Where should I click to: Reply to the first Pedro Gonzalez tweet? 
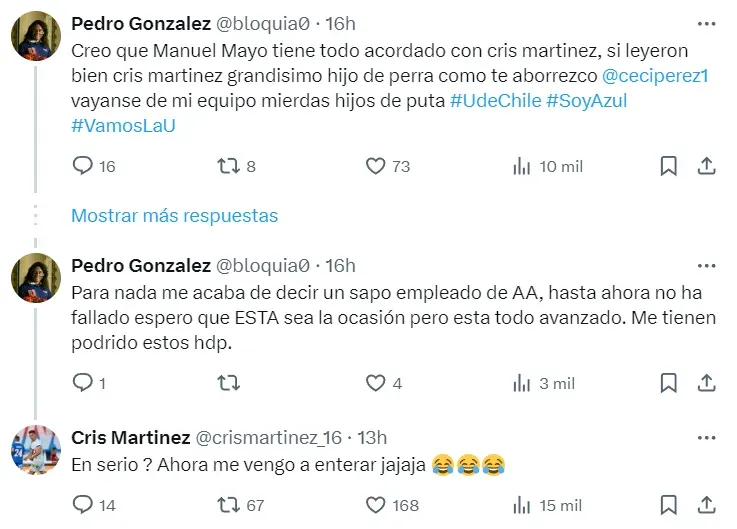click(83, 166)
